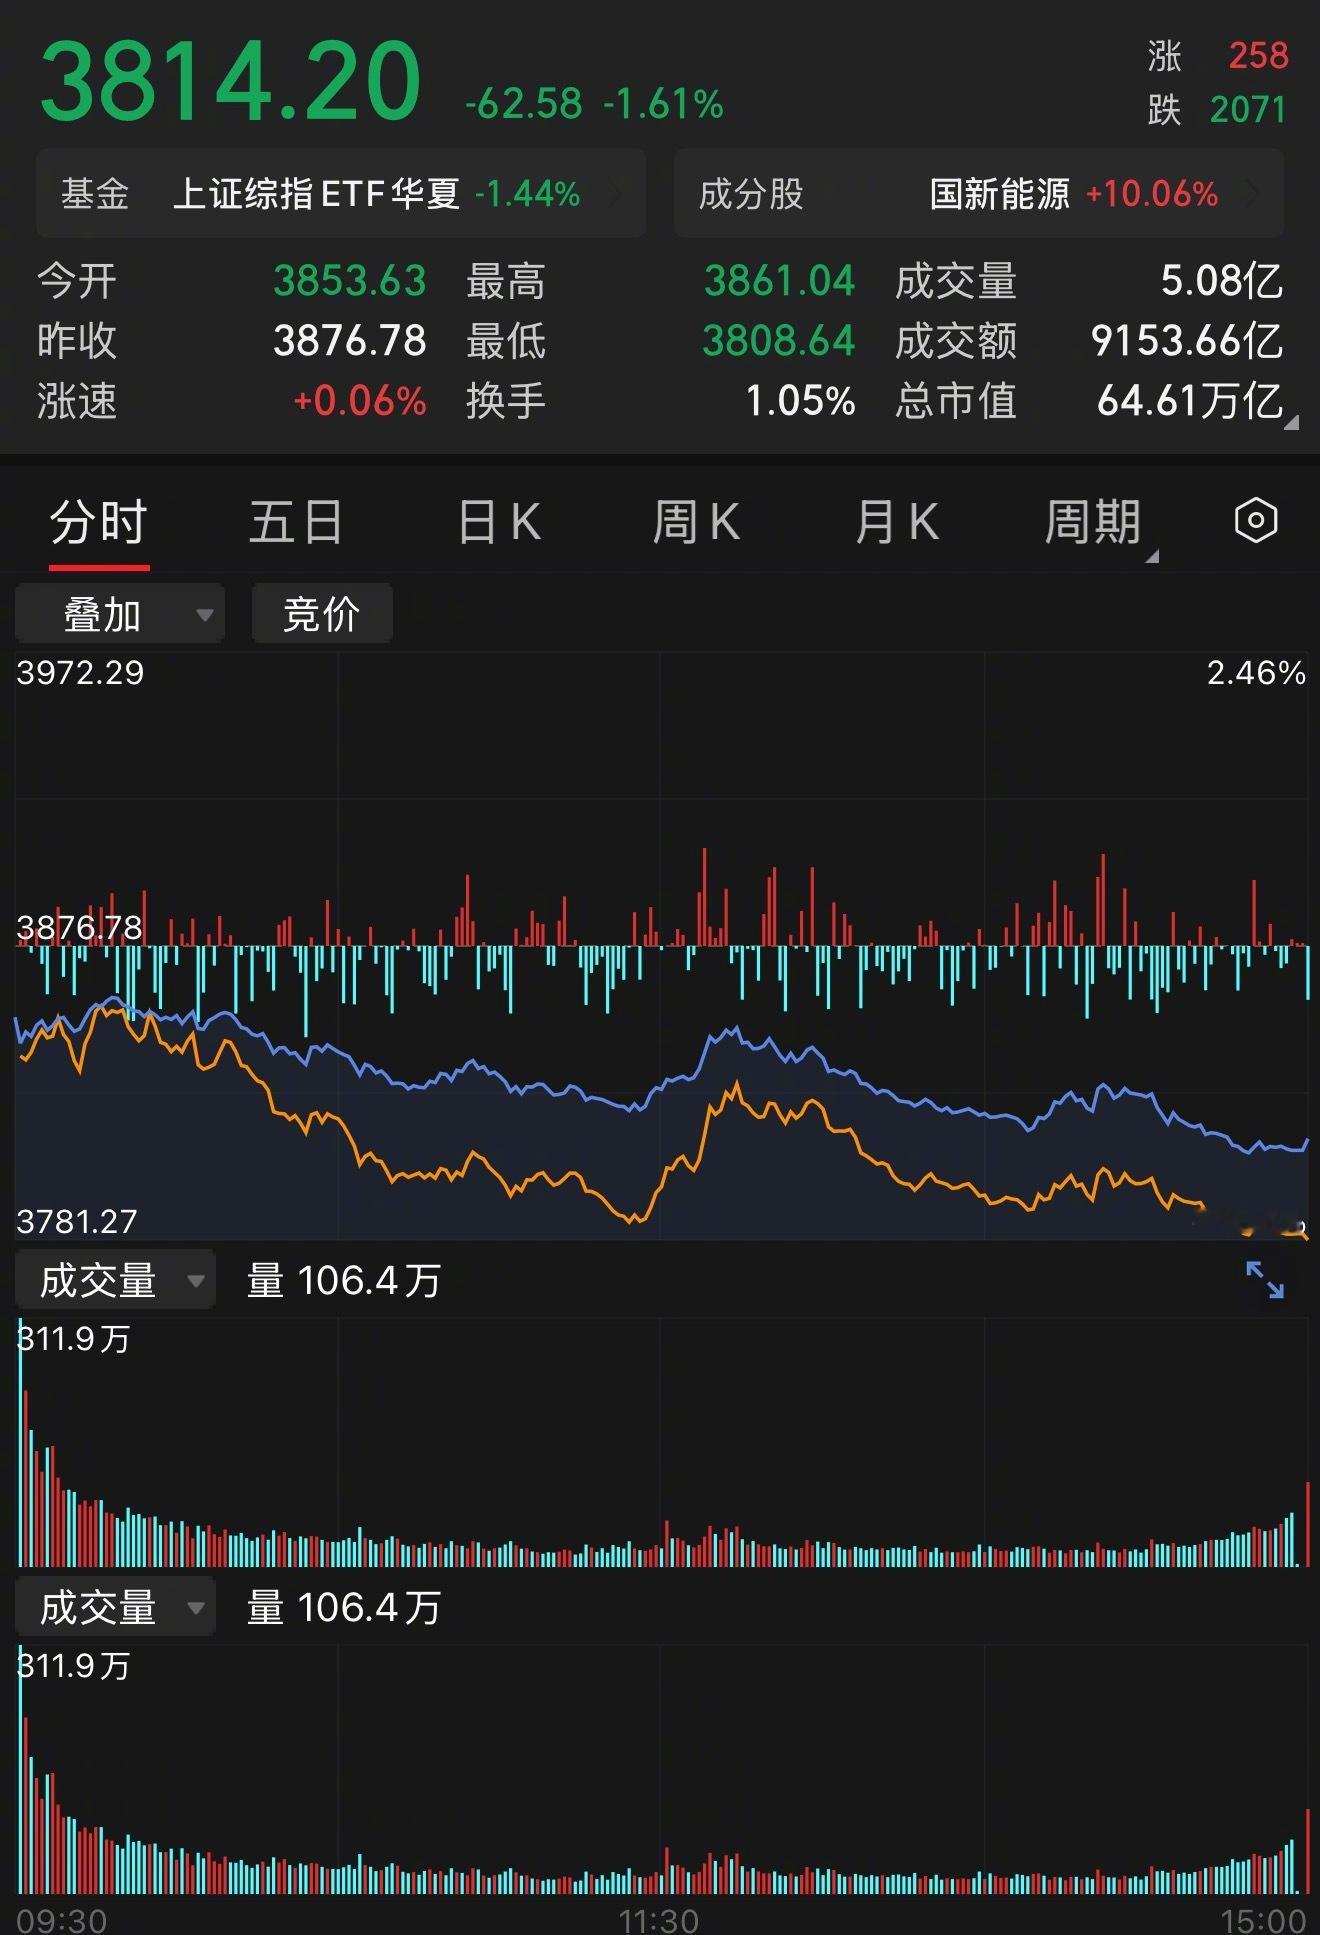
Task: Click the 今开 value 3853.63
Action: [x=350, y=281]
